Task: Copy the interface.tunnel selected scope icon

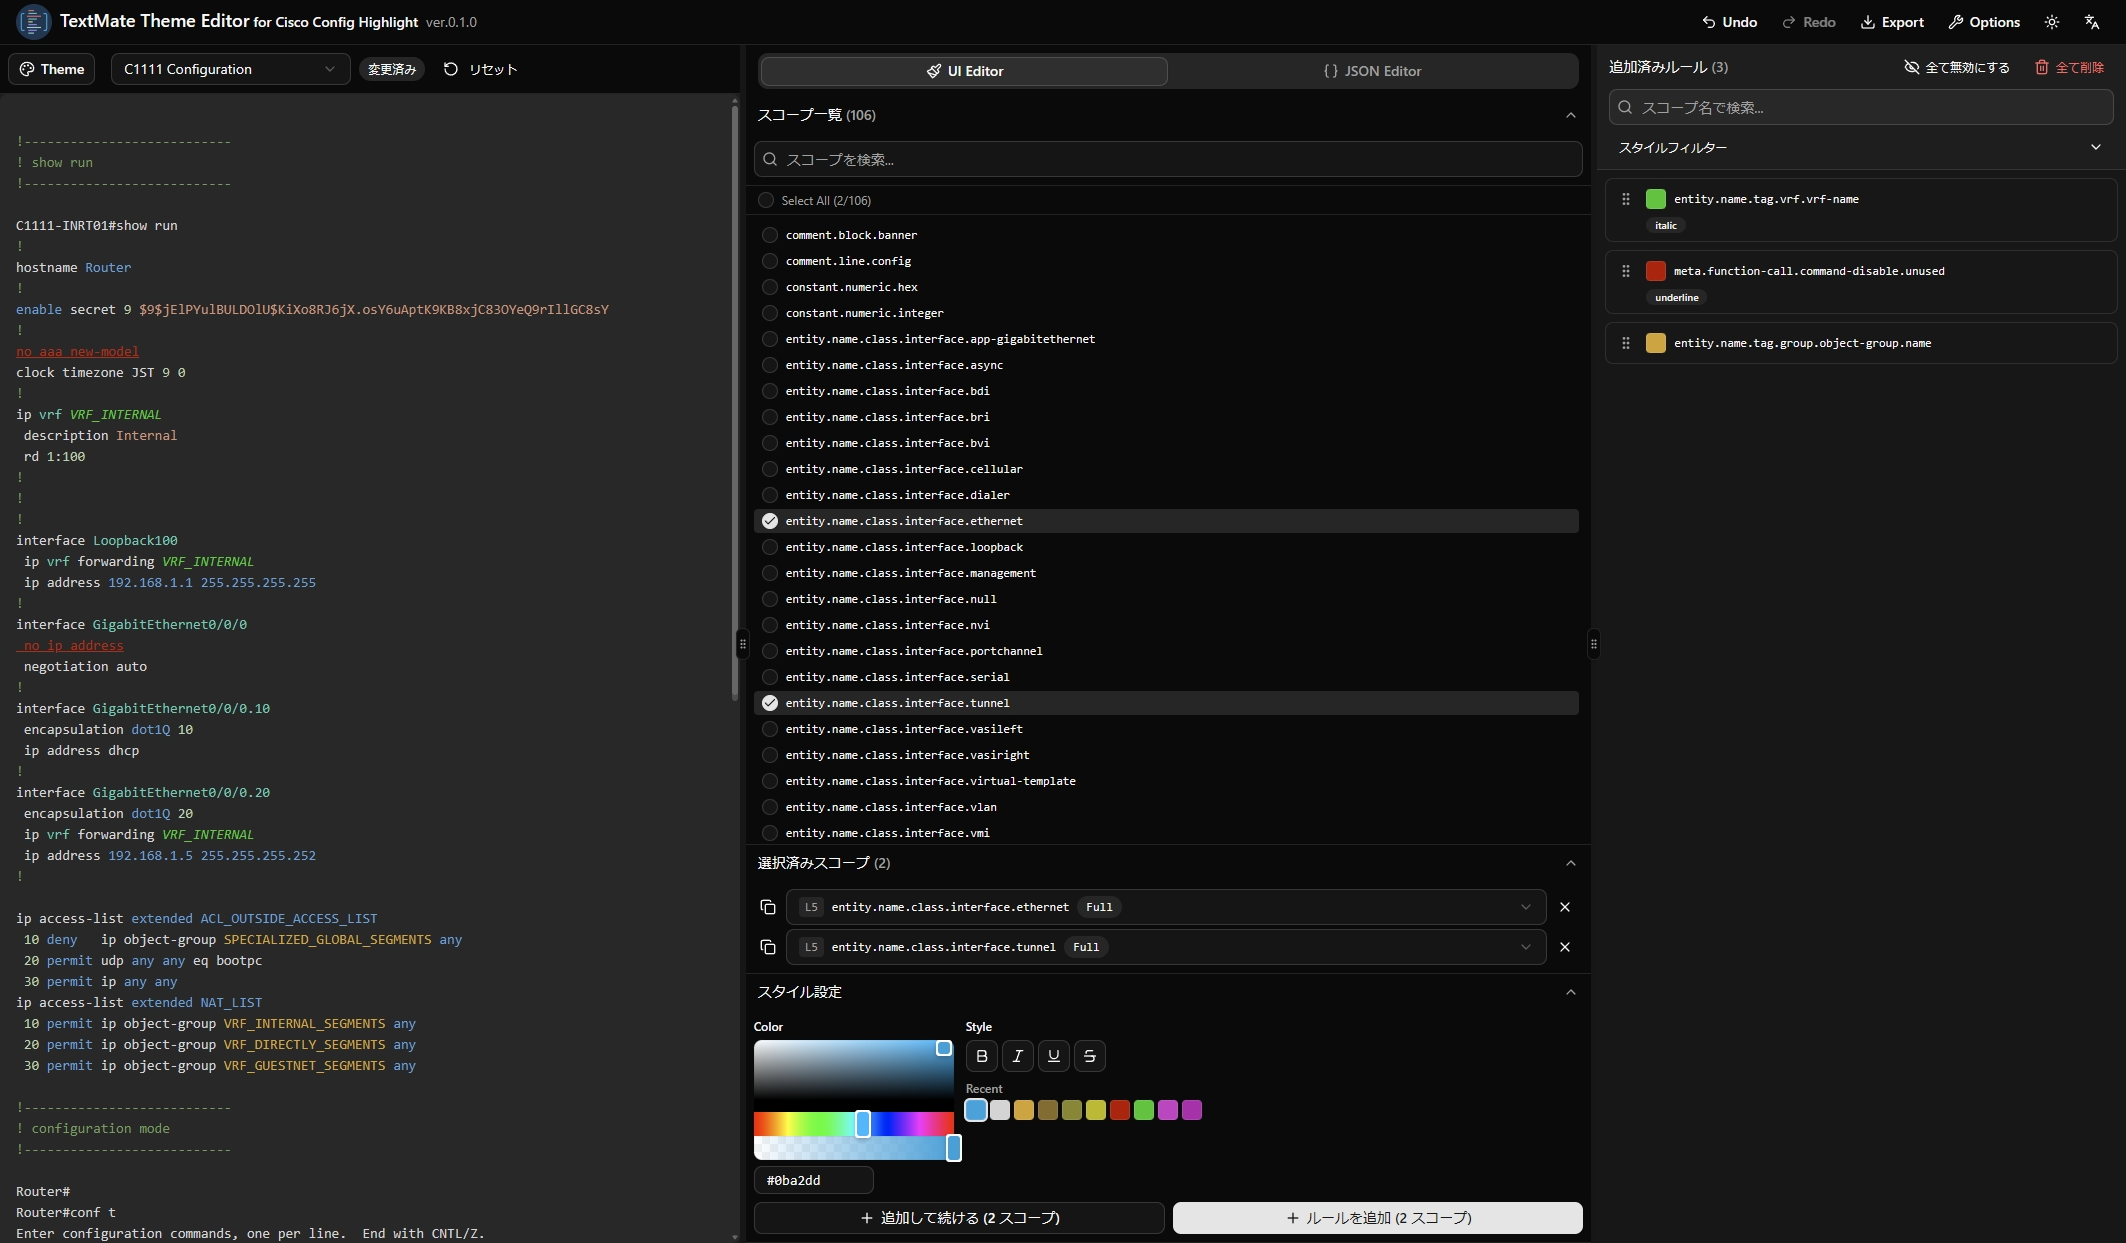Action: 768,947
